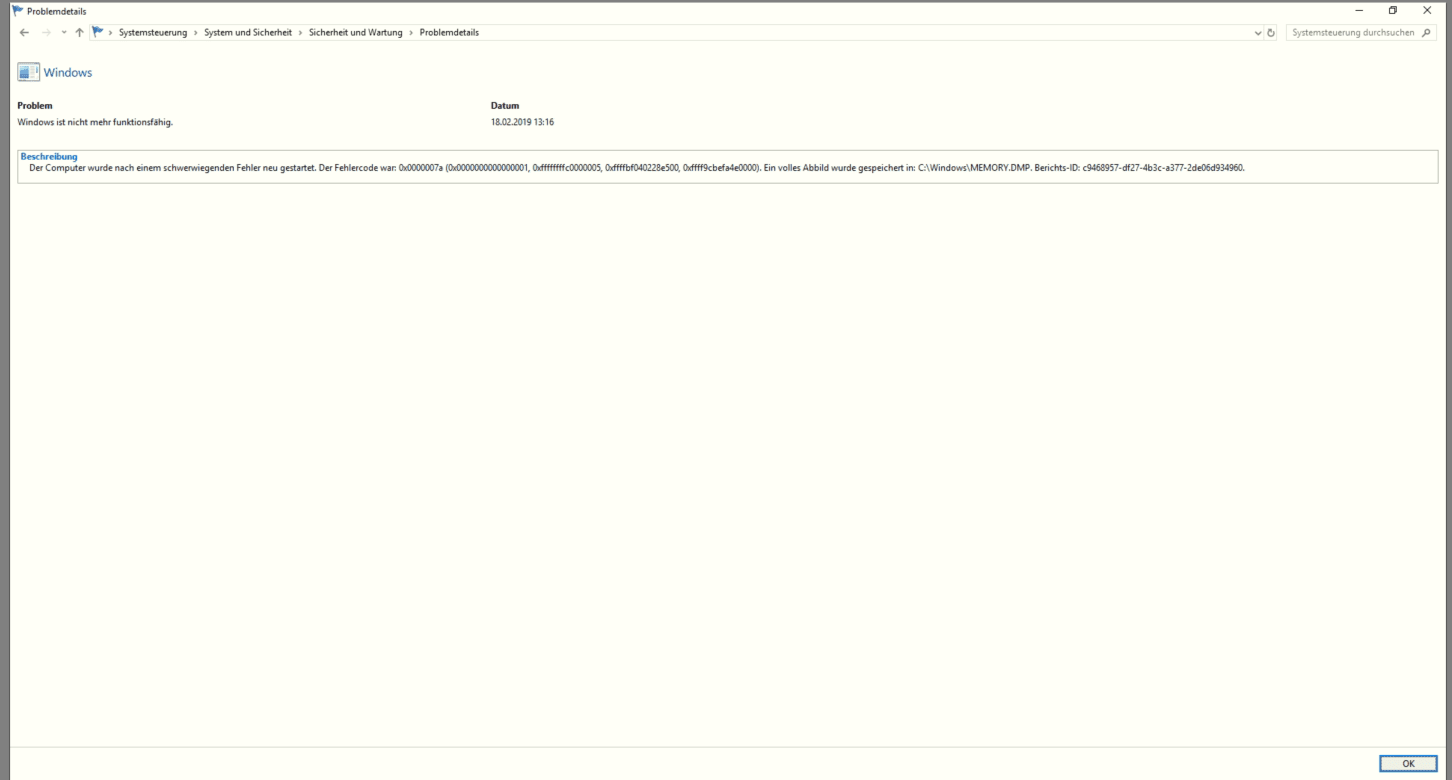The height and width of the screenshot is (780, 1452).
Task: Click the error description starting 'Der Computer wurde'
Action: (637, 168)
